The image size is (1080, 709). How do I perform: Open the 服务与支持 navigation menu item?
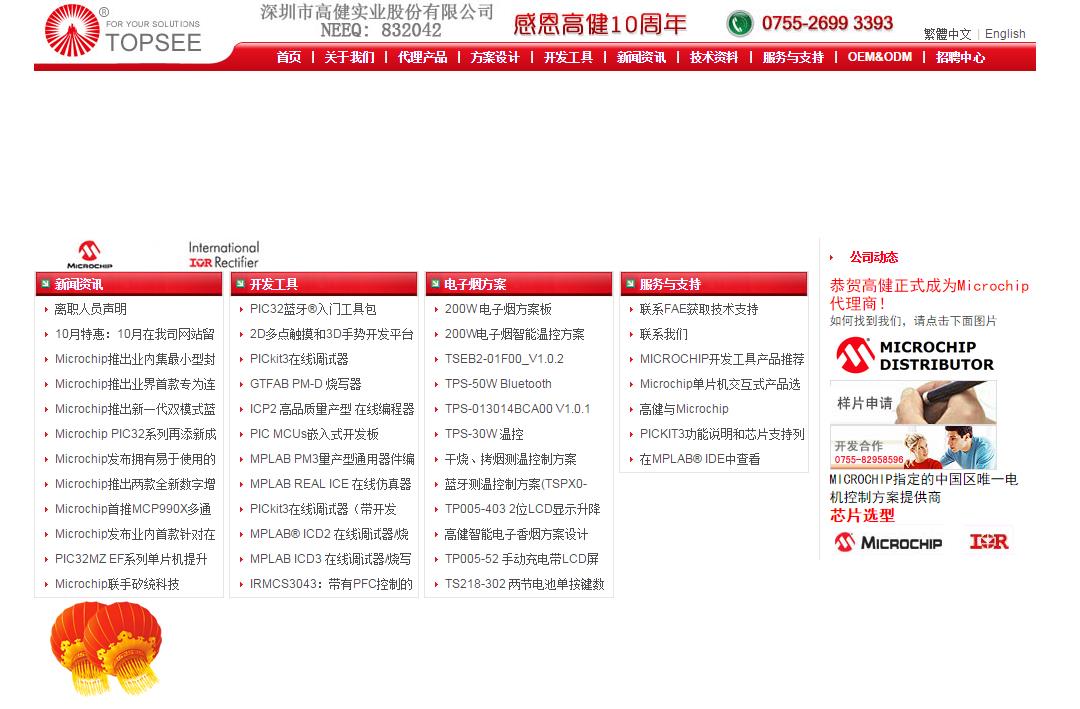click(793, 57)
